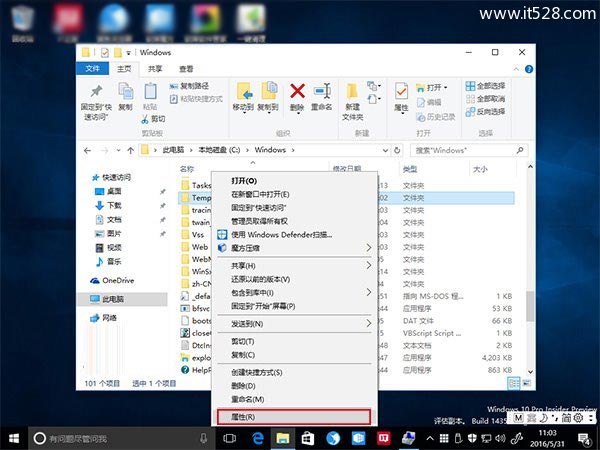Choose Create shortcut in the context menu
This screenshot has width=600, height=450.
click(x=294, y=372)
